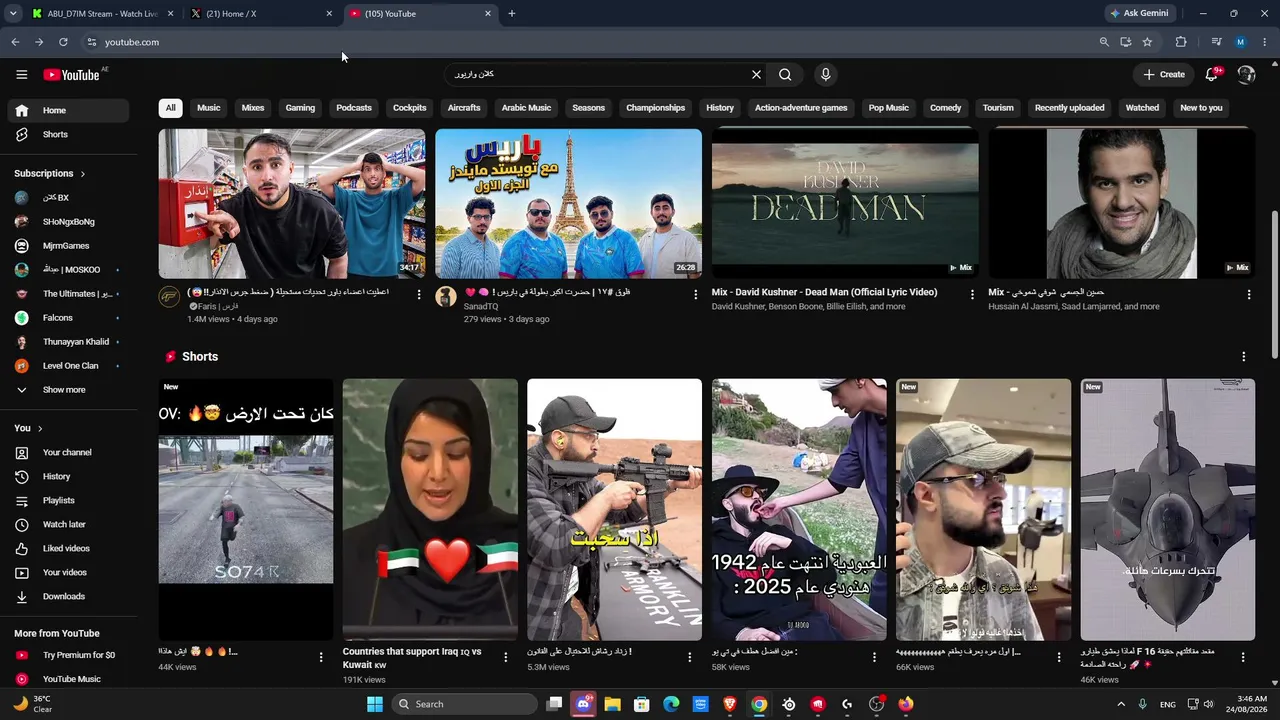Viewport: 1280px width, 720px height.
Task: Open options menu for Faris video
Action: click(x=419, y=294)
